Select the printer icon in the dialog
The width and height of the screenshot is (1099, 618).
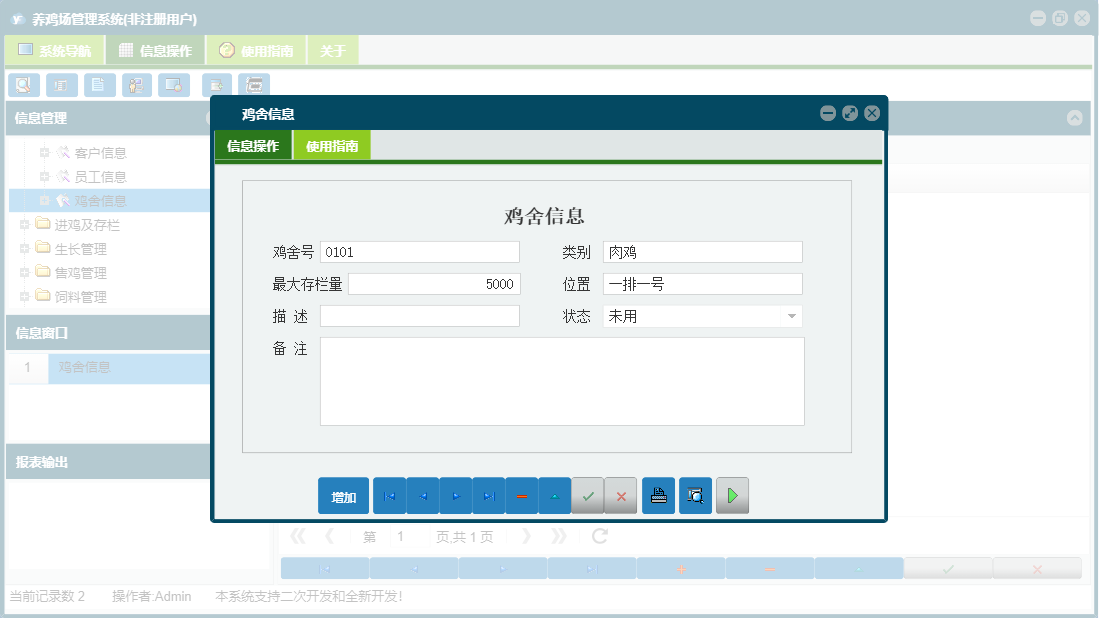tap(658, 495)
